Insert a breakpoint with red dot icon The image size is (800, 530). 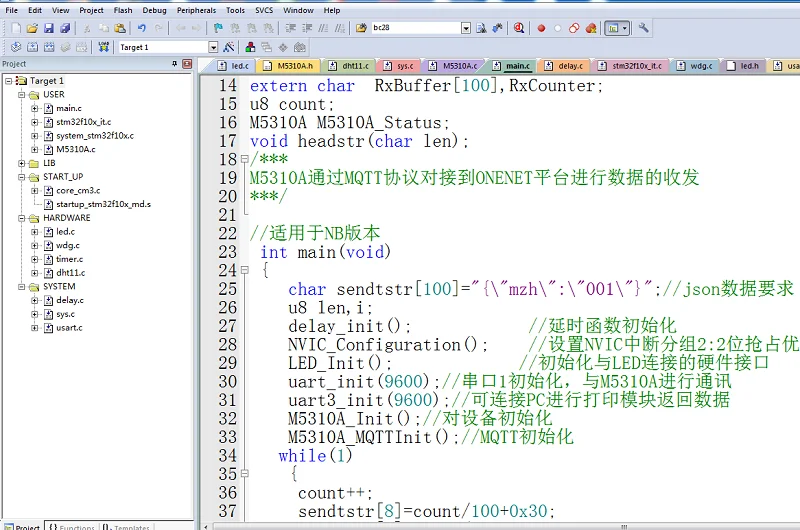541,29
